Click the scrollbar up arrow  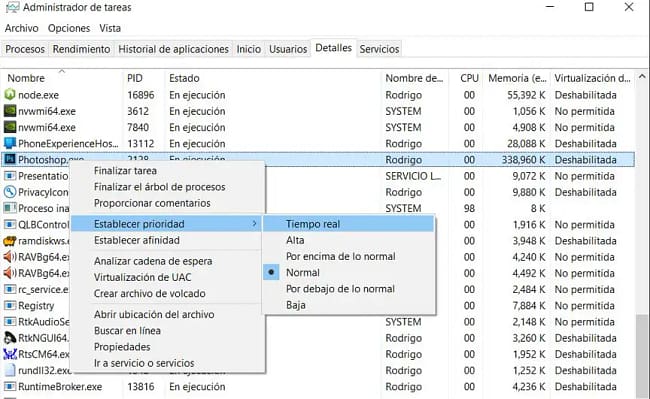(642, 77)
